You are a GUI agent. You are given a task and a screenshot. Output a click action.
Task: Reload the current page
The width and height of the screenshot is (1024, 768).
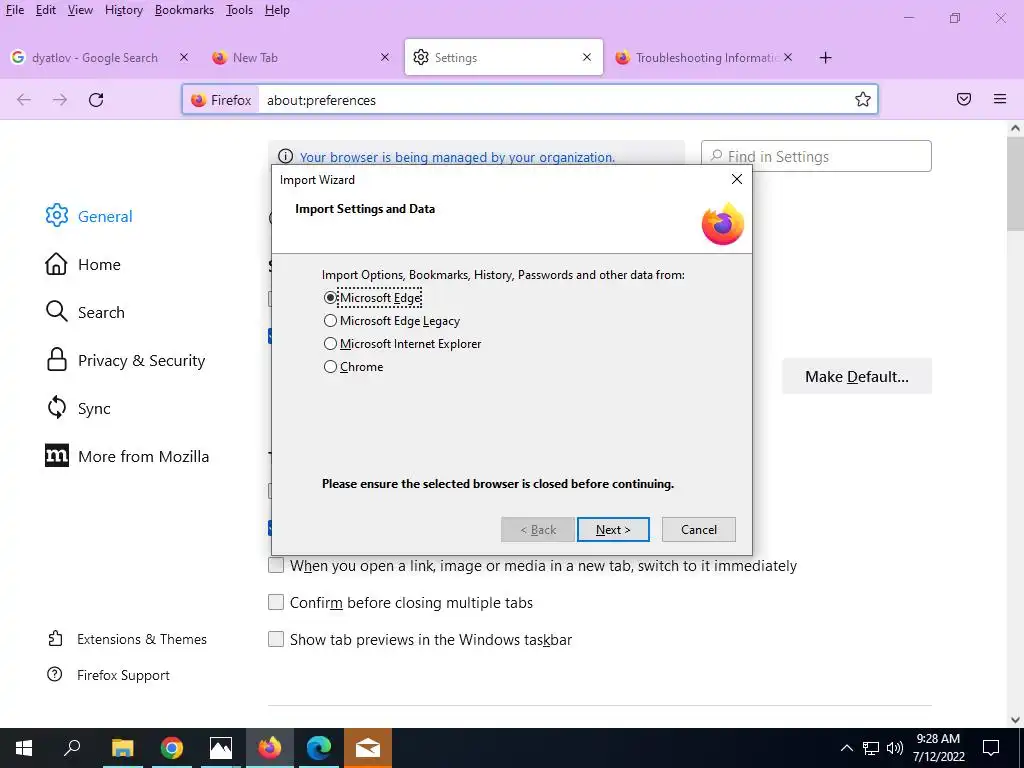coord(96,100)
